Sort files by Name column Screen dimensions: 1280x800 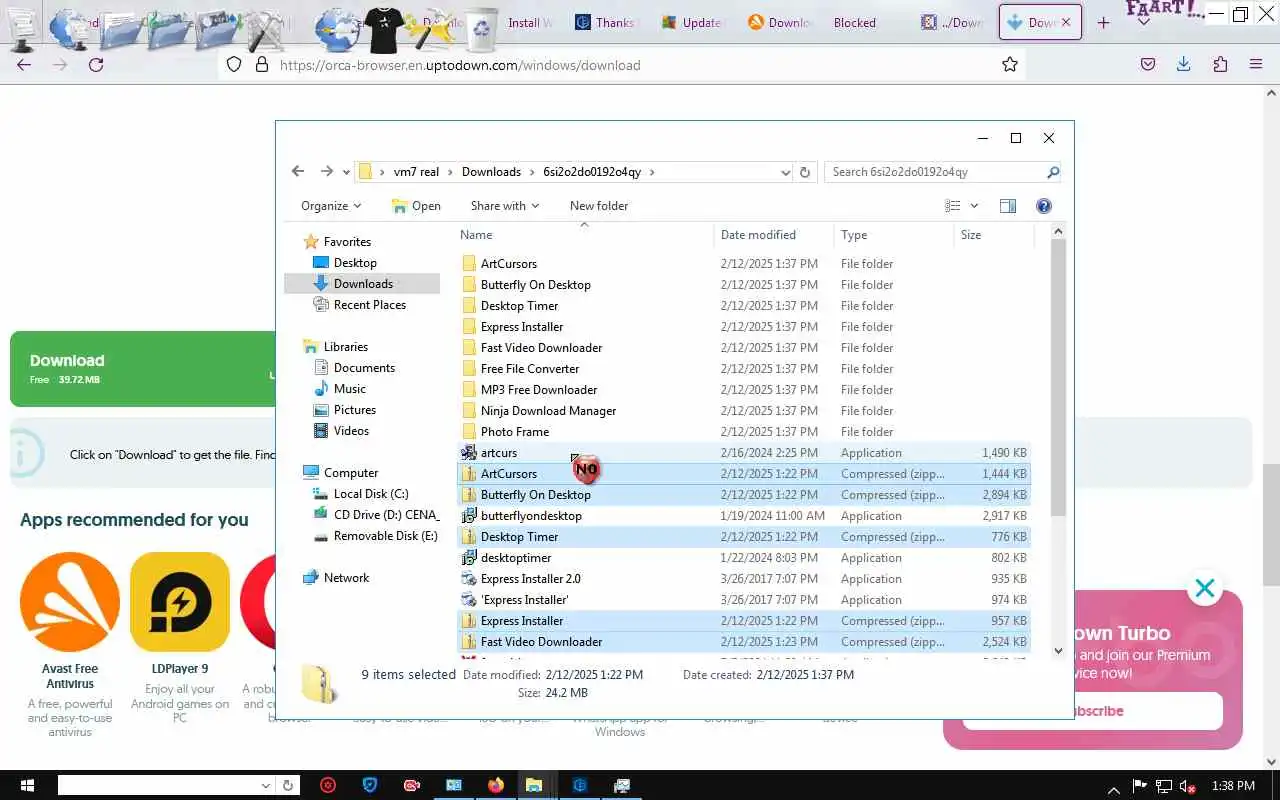[585, 235]
